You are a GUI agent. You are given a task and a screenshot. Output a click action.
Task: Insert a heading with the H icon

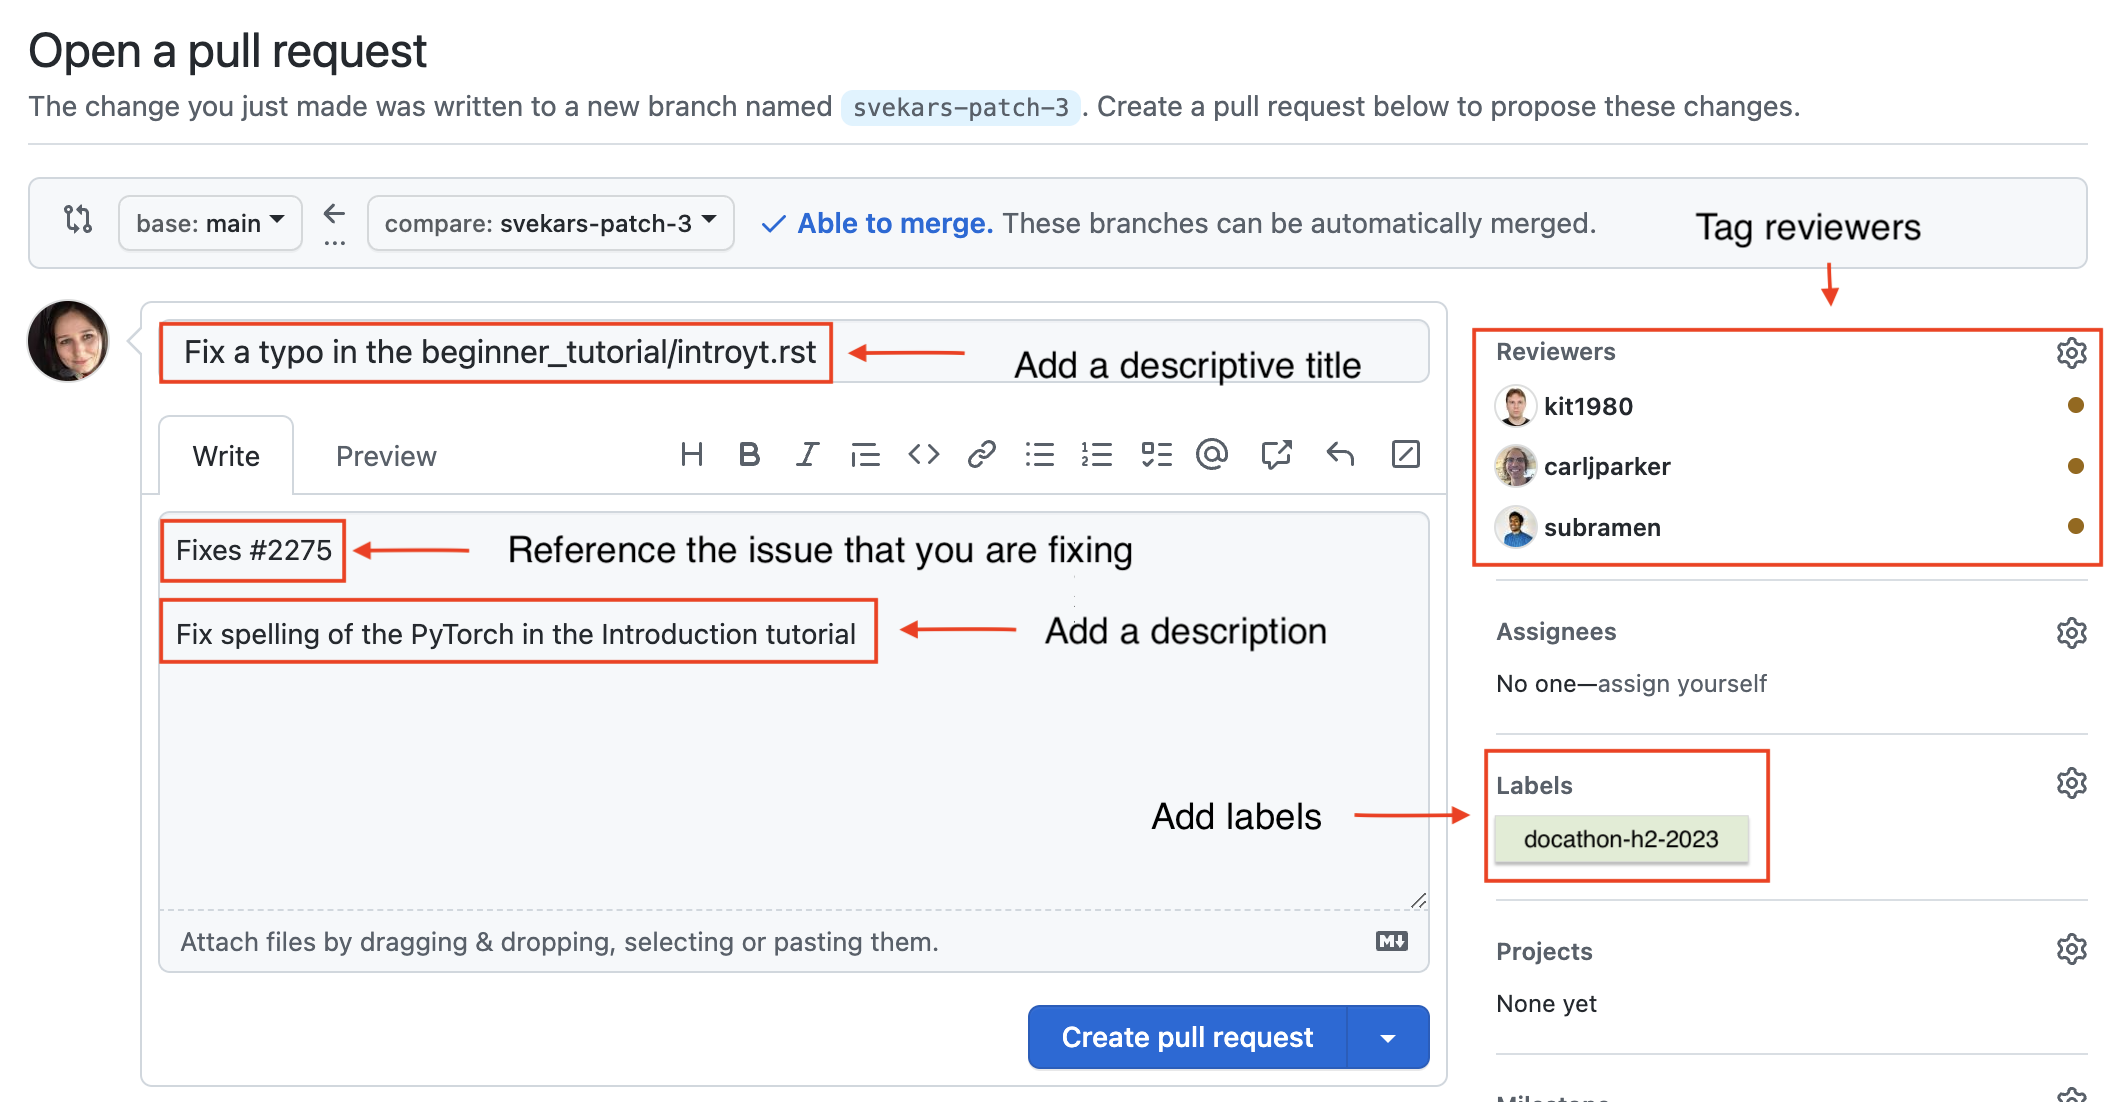click(691, 455)
